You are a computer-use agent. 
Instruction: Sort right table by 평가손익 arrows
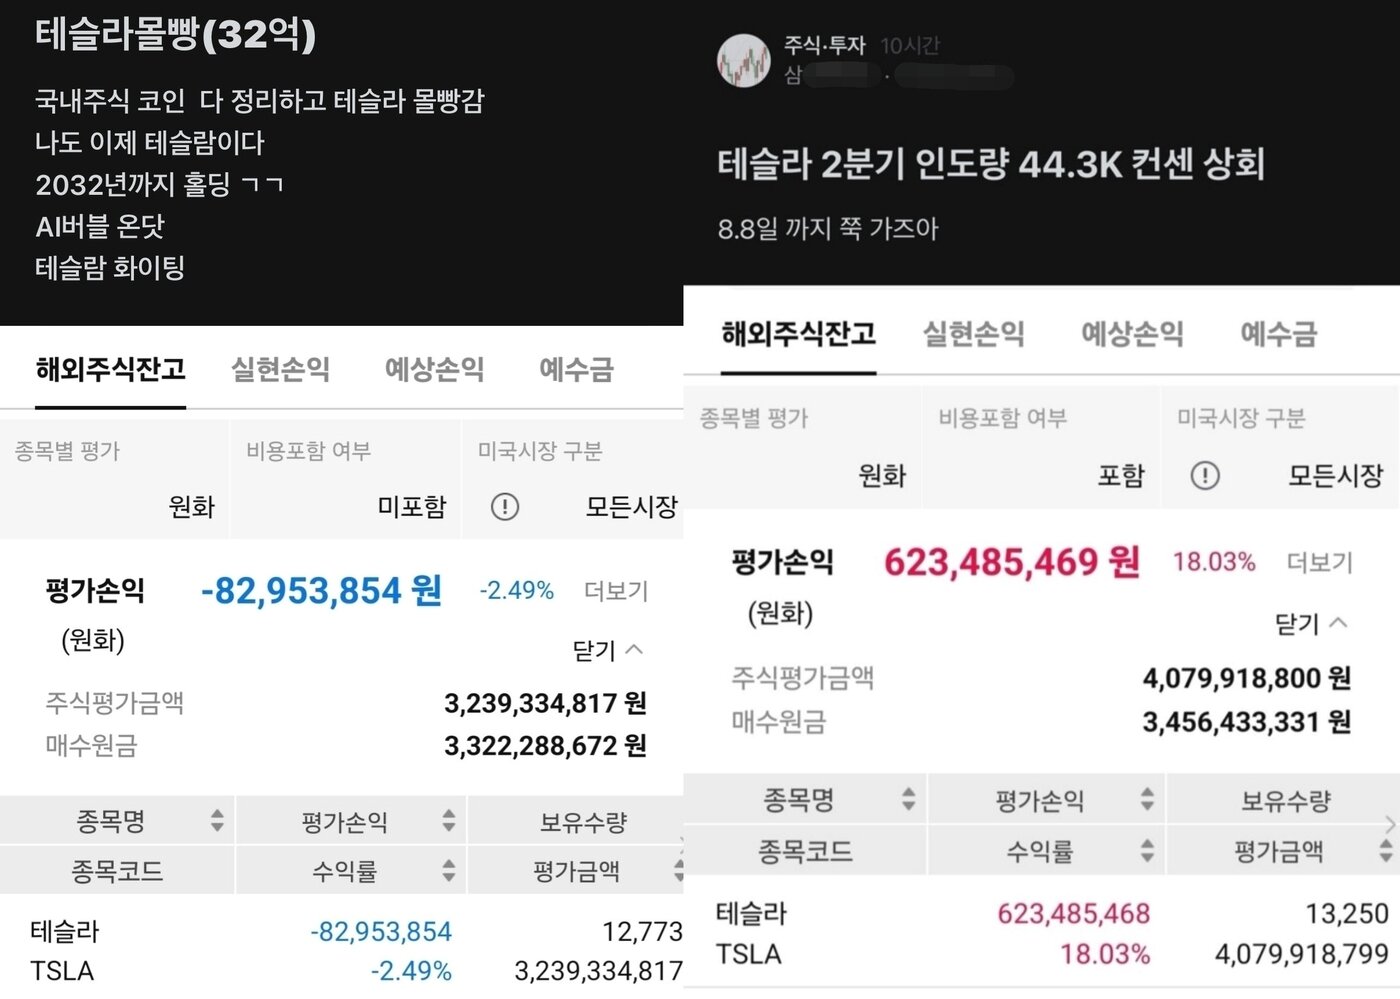(x=1147, y=799)
